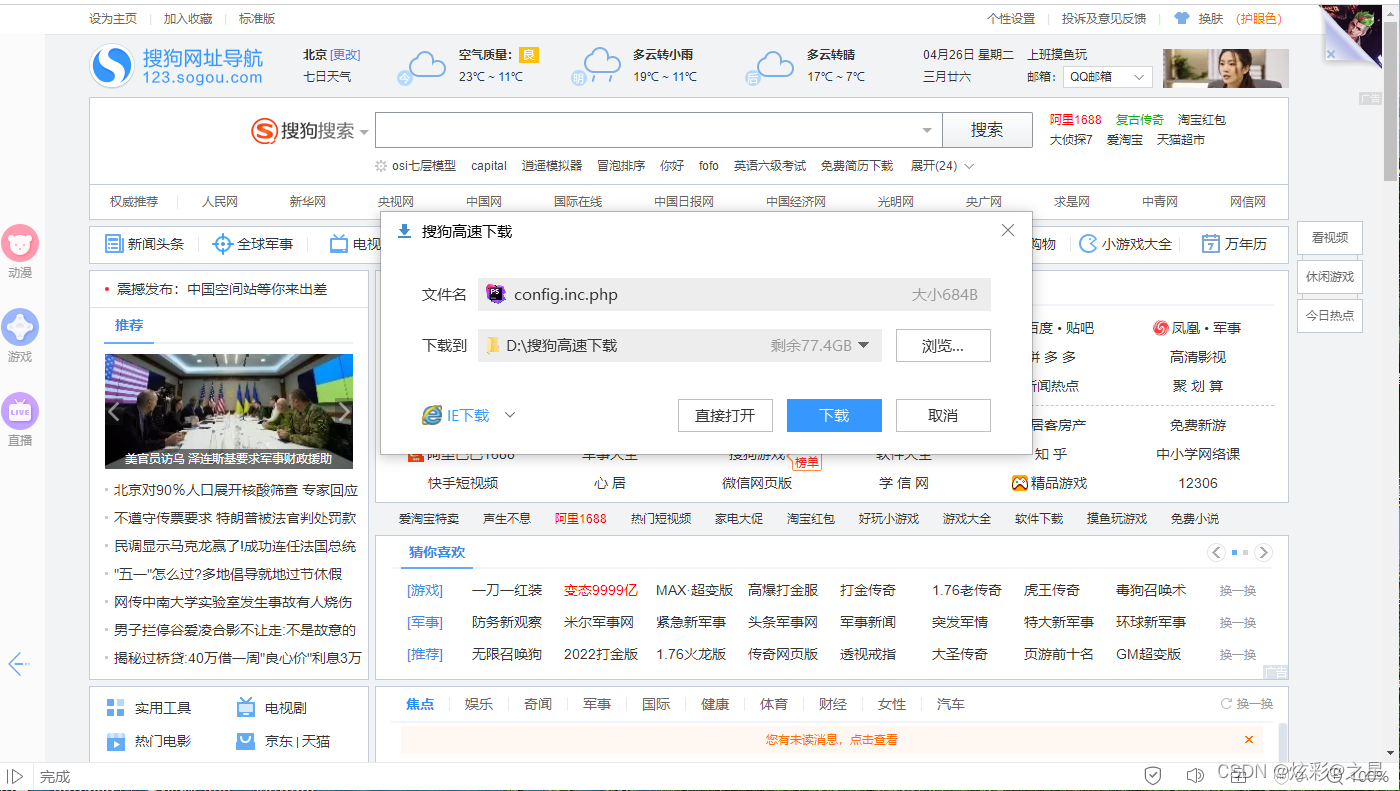Image resolution: width=1400 pixels, height=791 pixels.
Task: Click the blue 下载 button
Action: (834, 416)
